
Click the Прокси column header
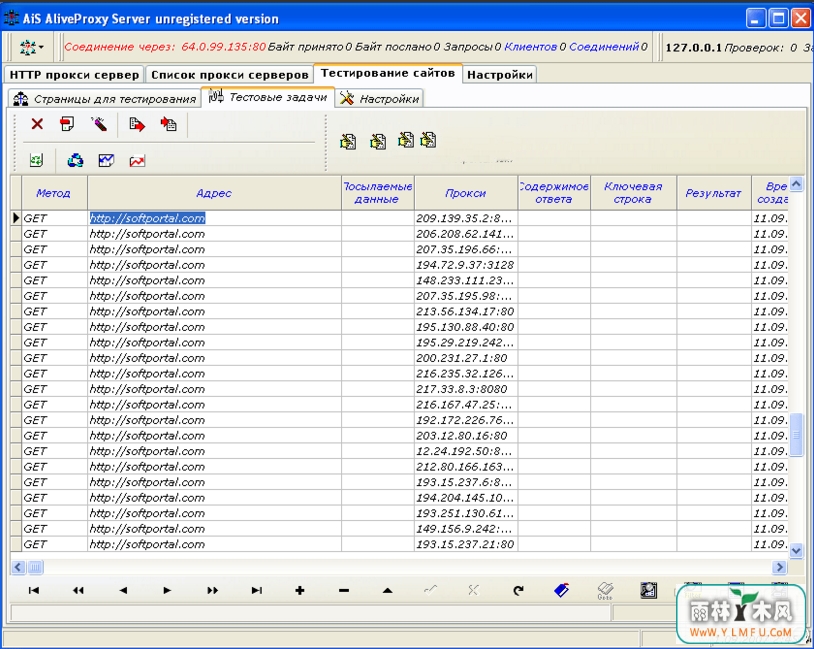point(466,193)
